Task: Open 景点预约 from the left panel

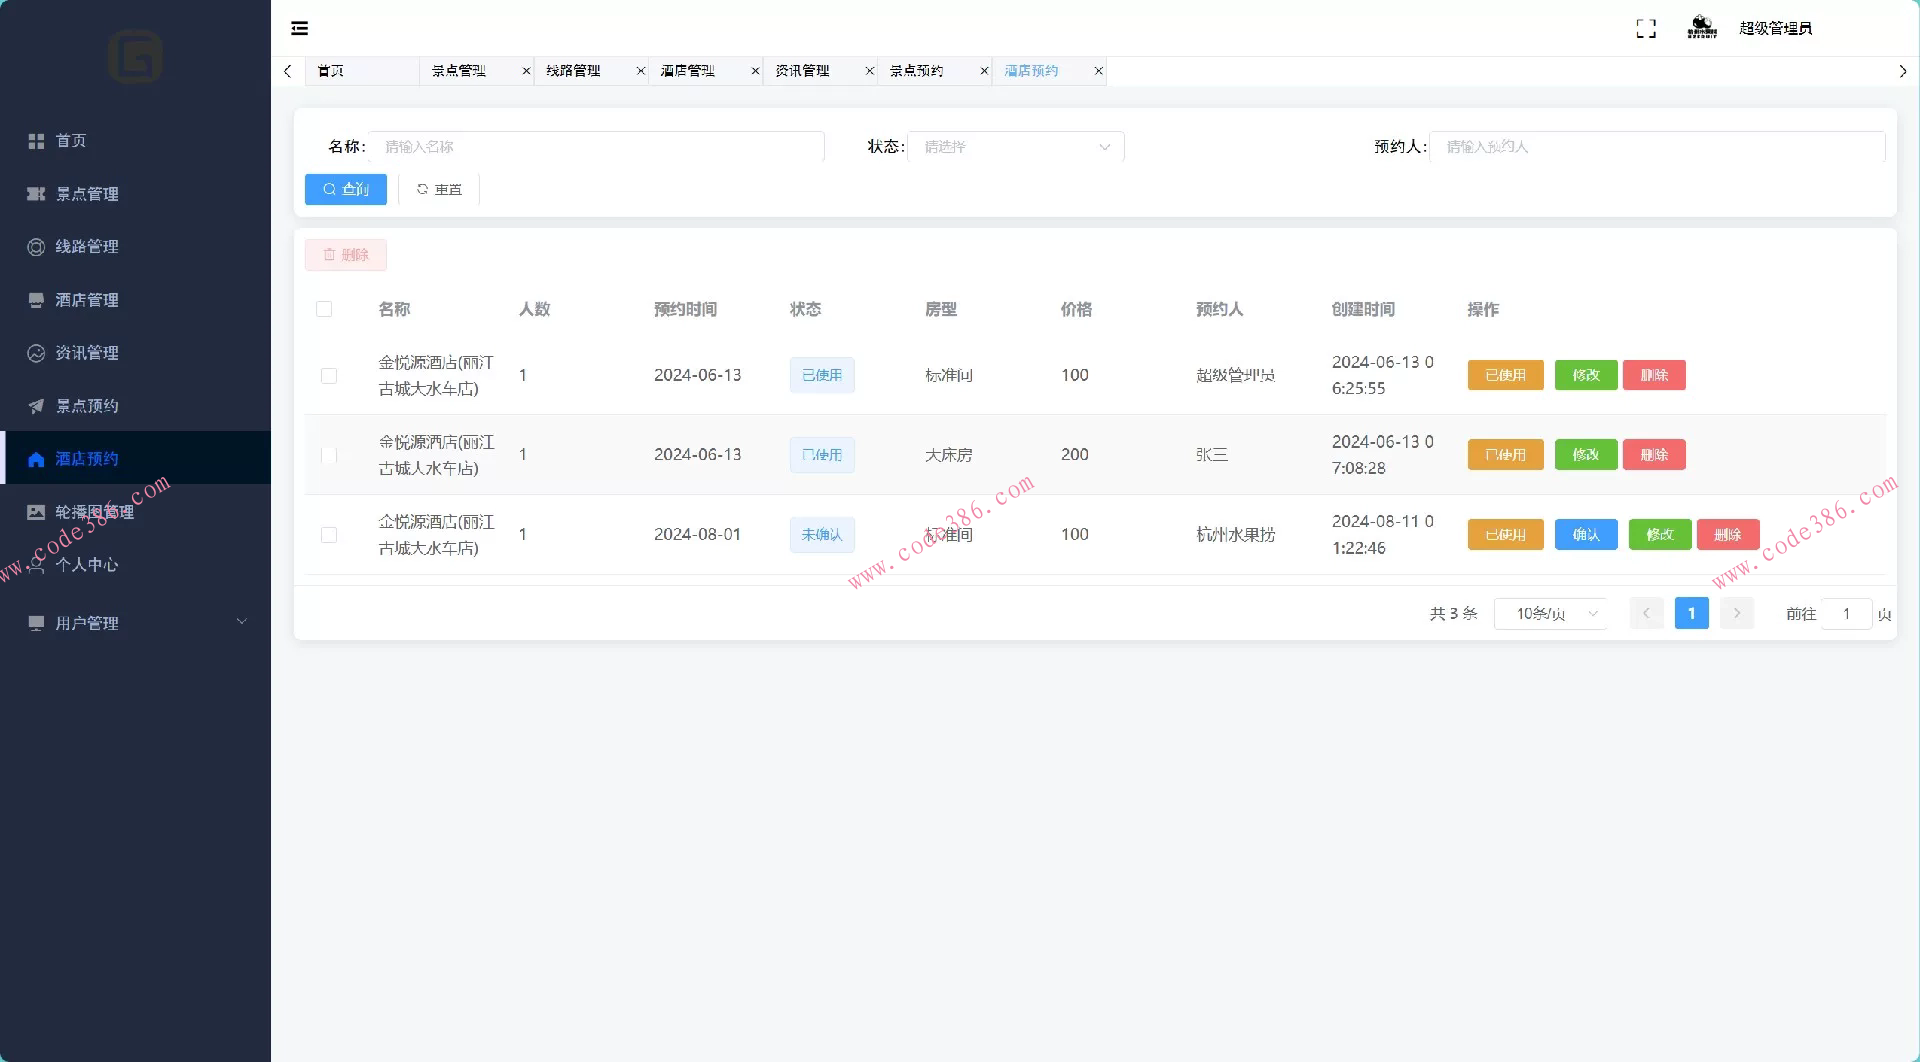Action: pos(87,405)
